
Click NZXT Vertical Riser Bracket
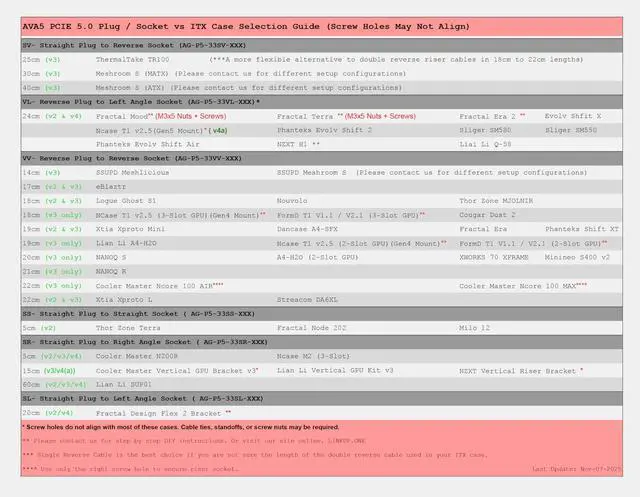(x=518, y=370)
